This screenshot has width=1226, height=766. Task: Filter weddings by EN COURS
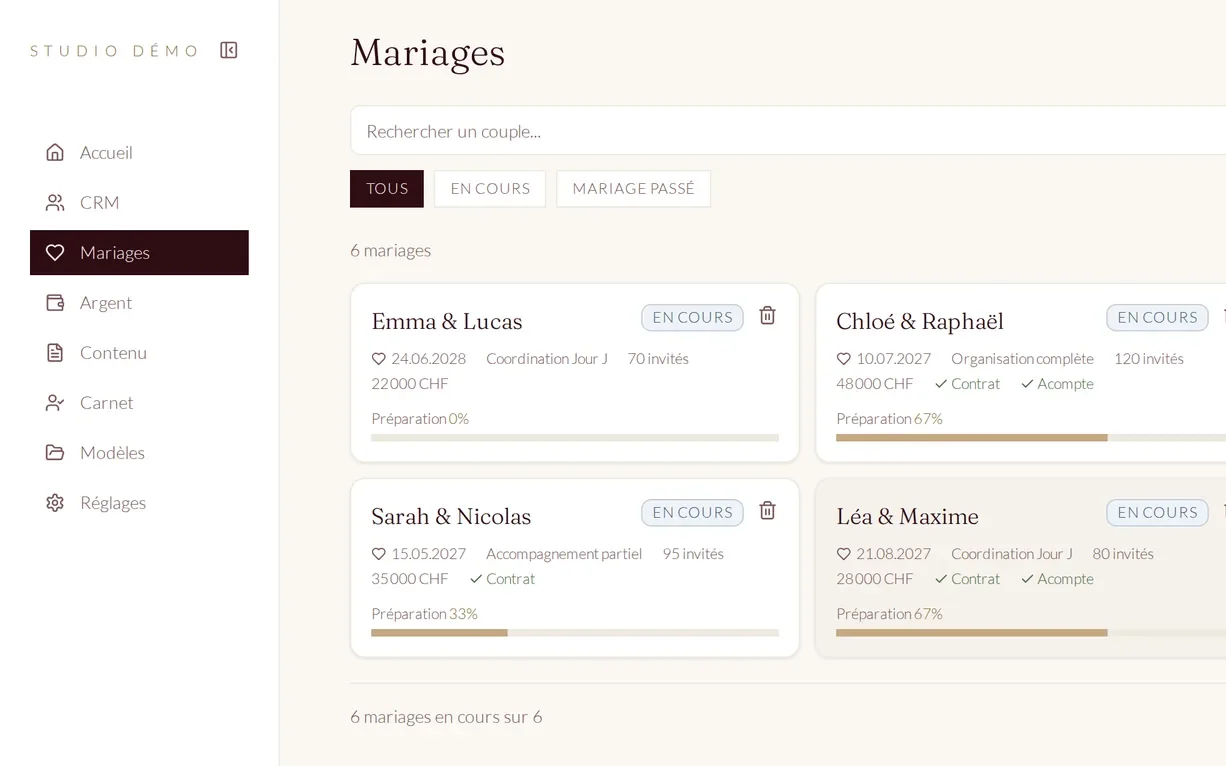pyautogui.click(x=490, y=188)
